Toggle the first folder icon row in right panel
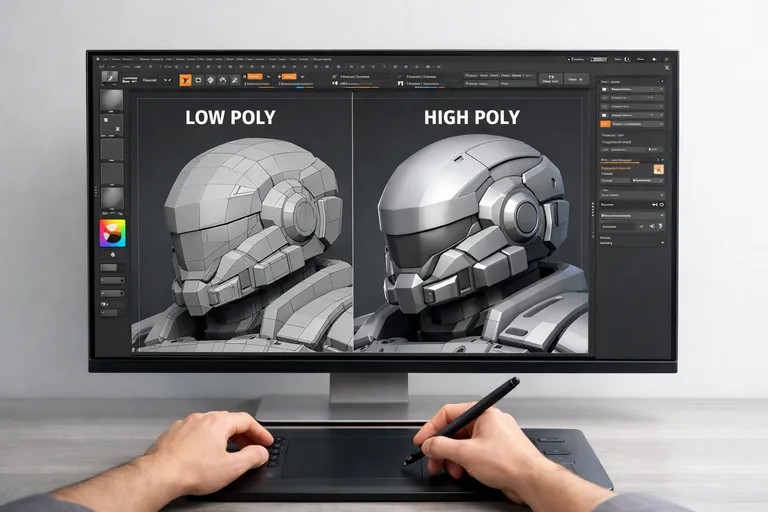 click(x=605, y=89)
